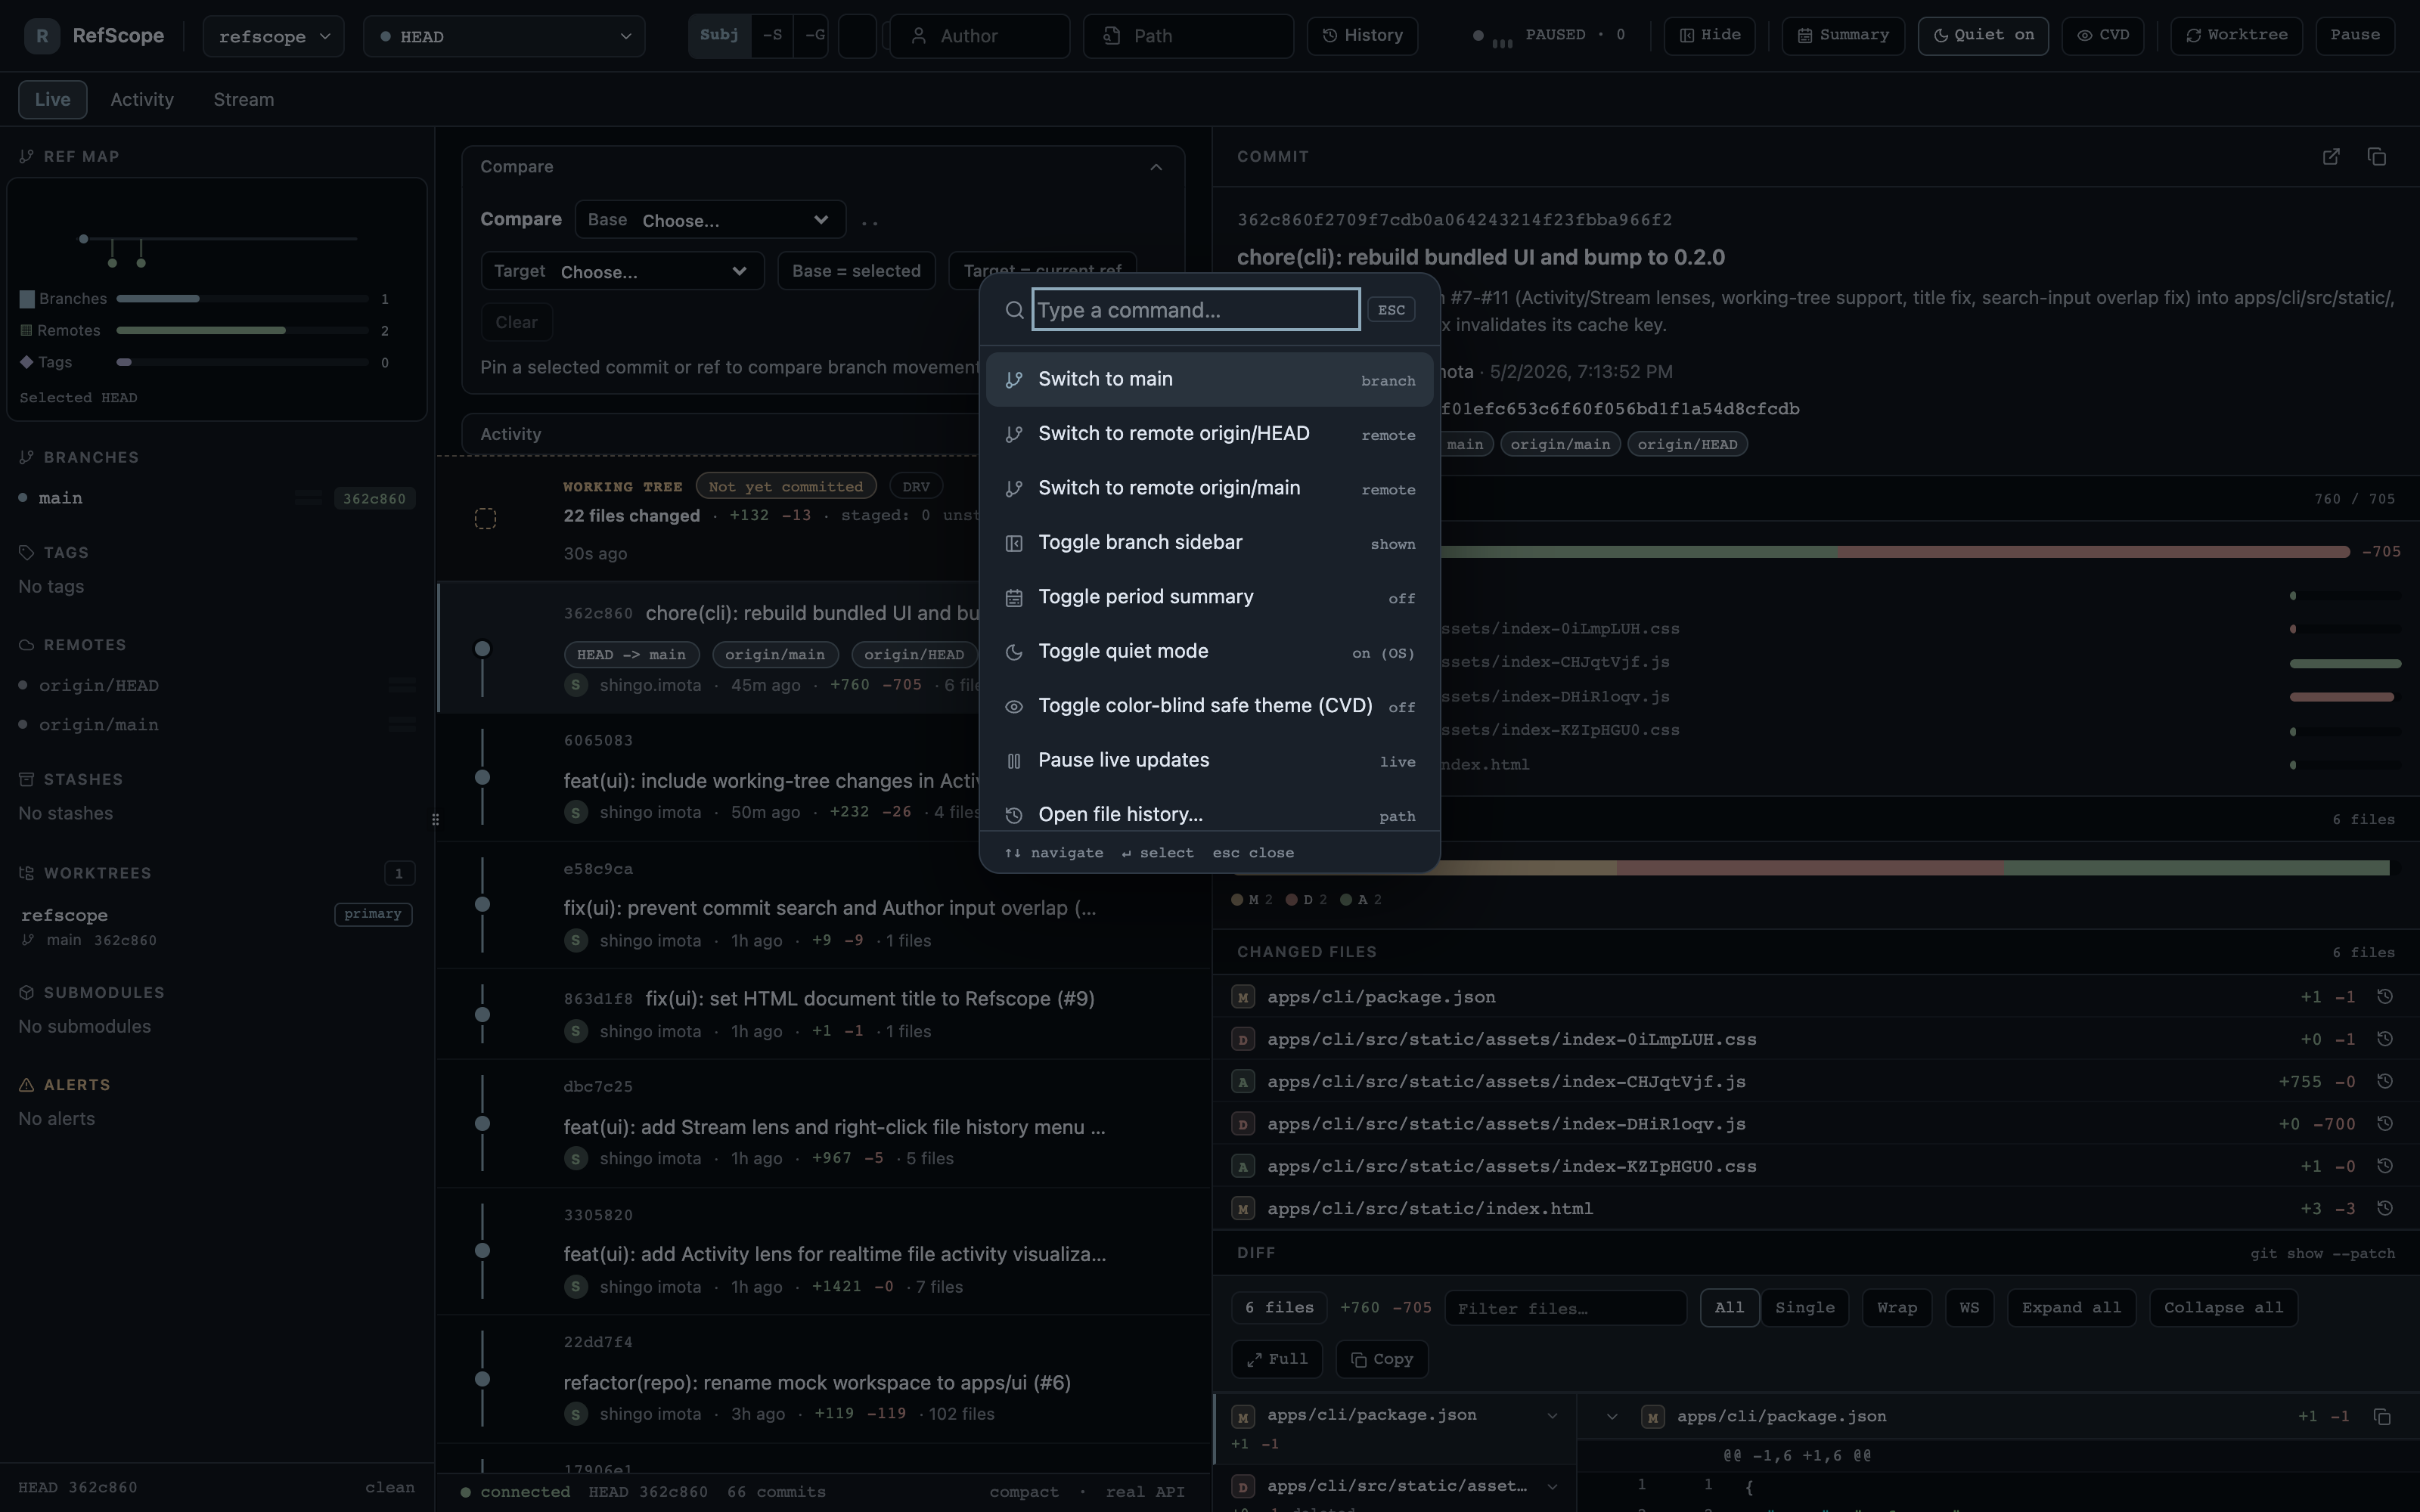This screenshot has width=2420, height=1512.
Task: Click the Pause button in the top bar
Action: pyautogui.click(x=2355, y=36)
